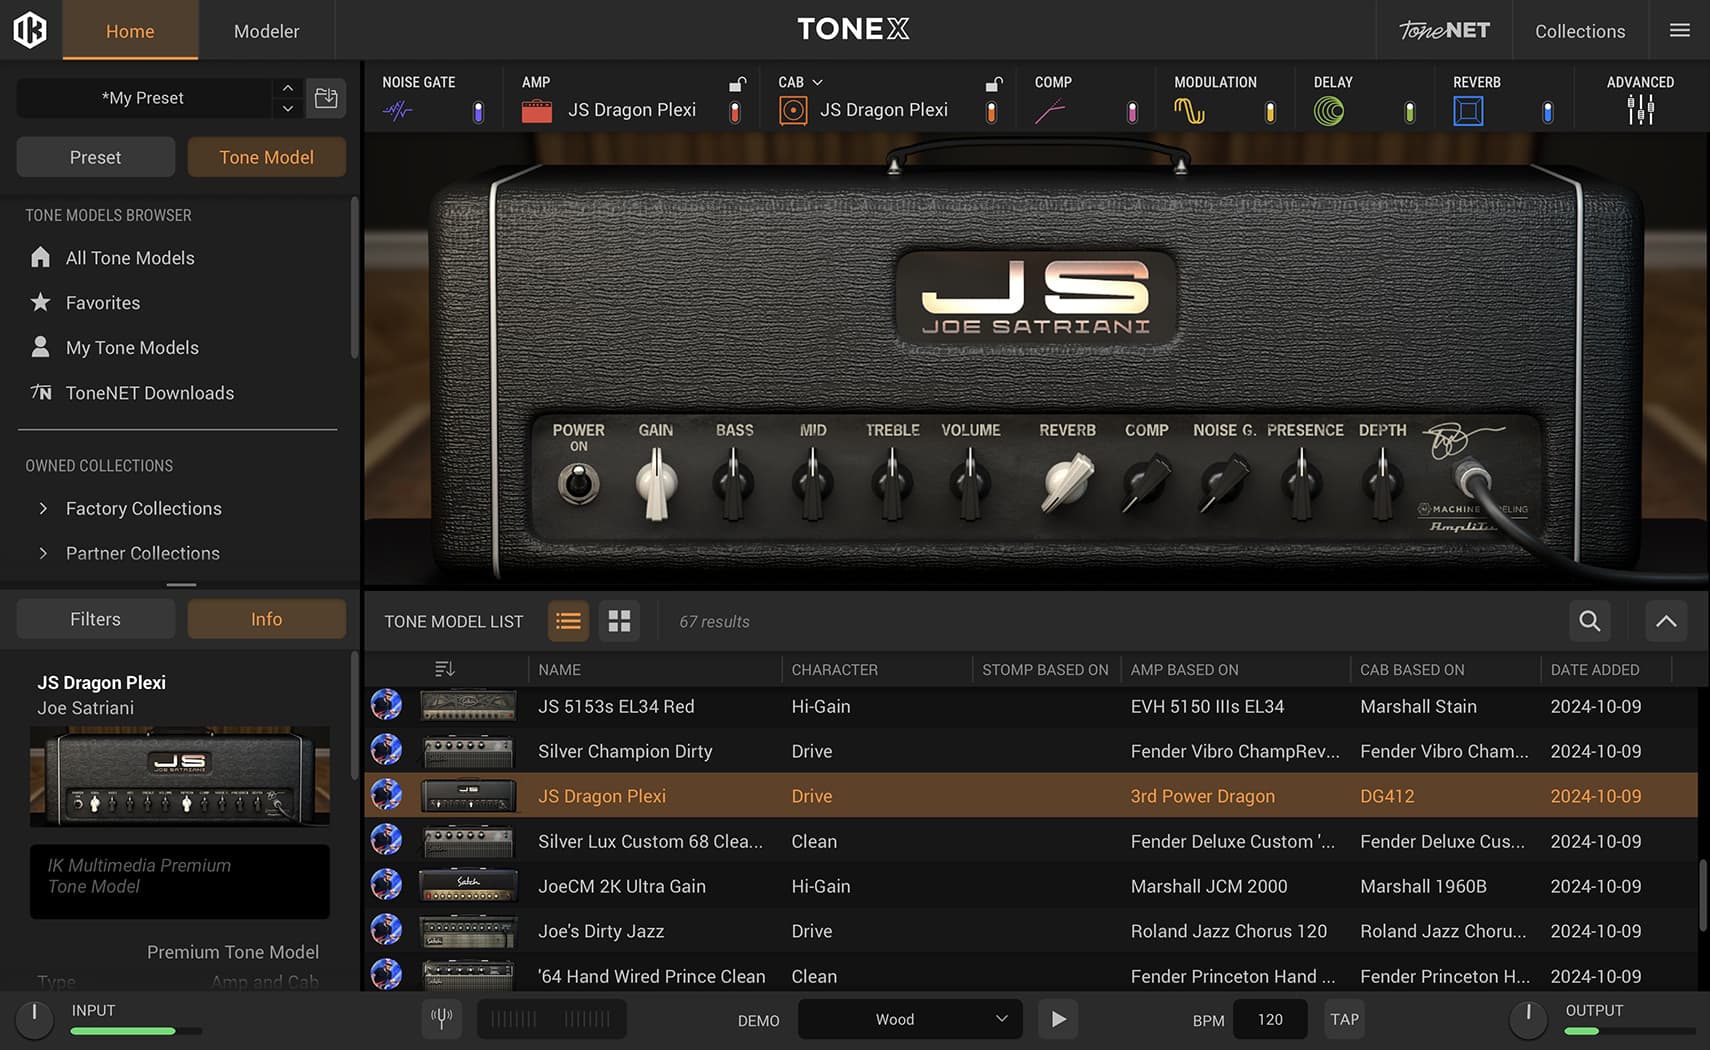Switch to the Modeler tab

point(265,31)
